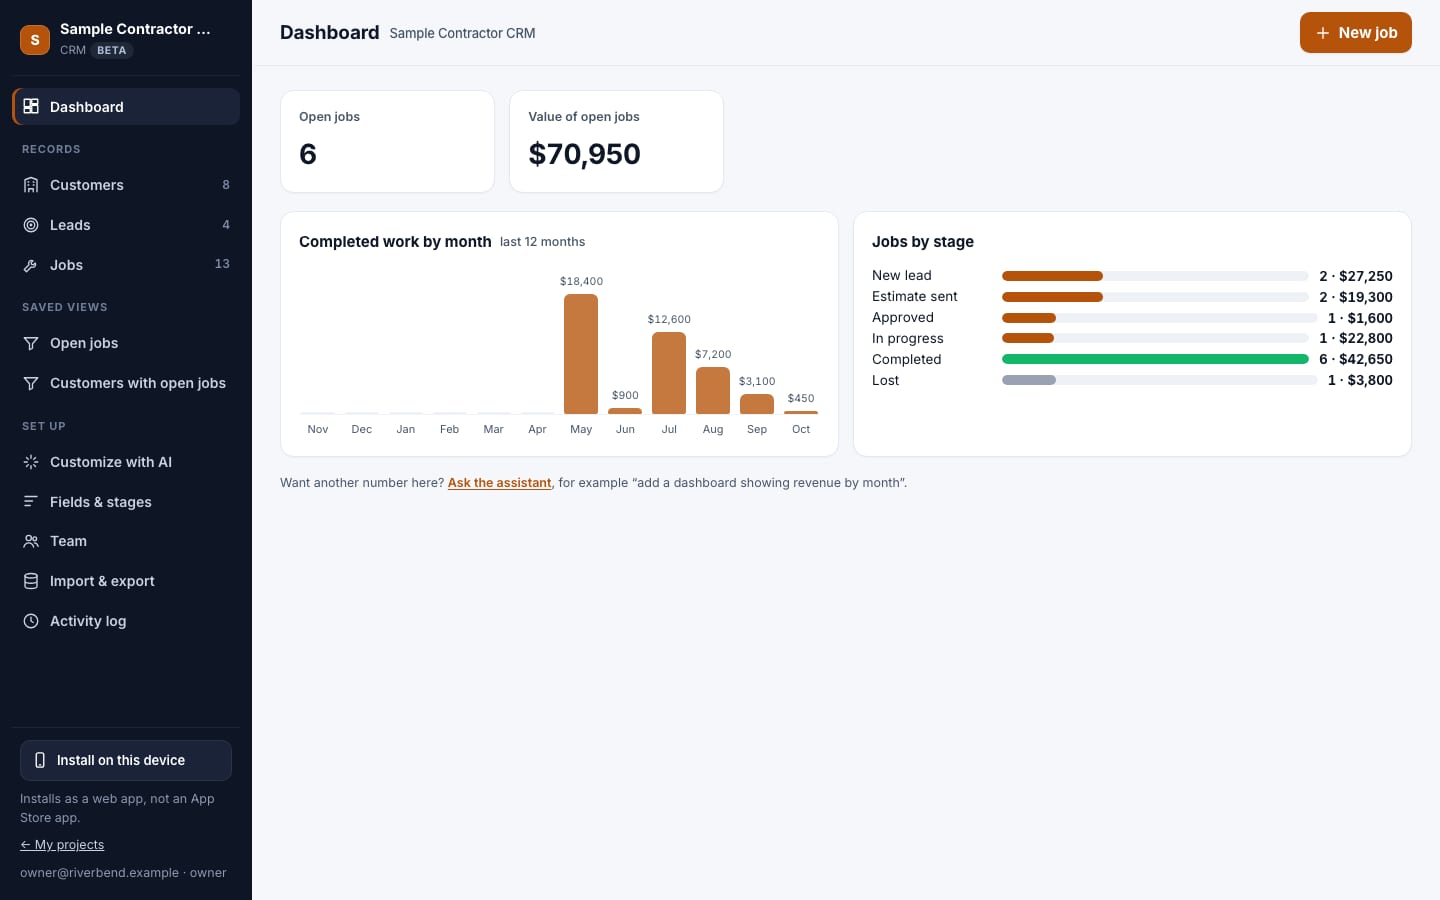1440x900 pixels.
Task: Click the Customize with AI sparkle icon
Action: coord(31,462)
